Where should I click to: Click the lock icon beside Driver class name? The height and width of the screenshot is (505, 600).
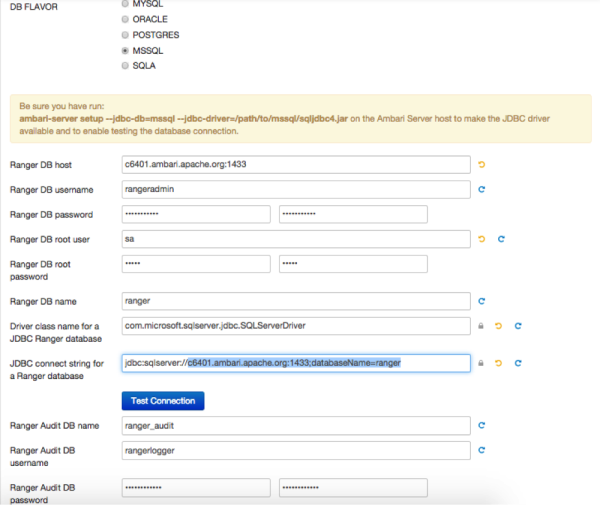coord(481,326)
